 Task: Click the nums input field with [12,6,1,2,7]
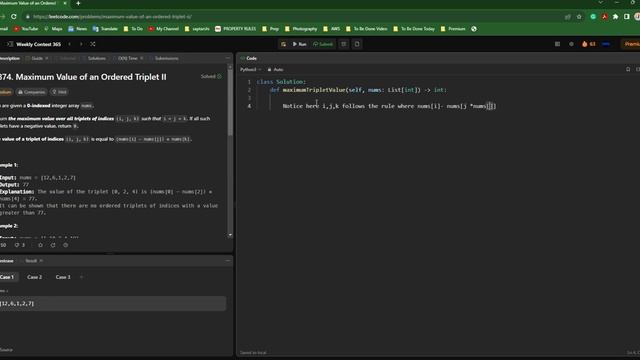[x=113, y=303]
